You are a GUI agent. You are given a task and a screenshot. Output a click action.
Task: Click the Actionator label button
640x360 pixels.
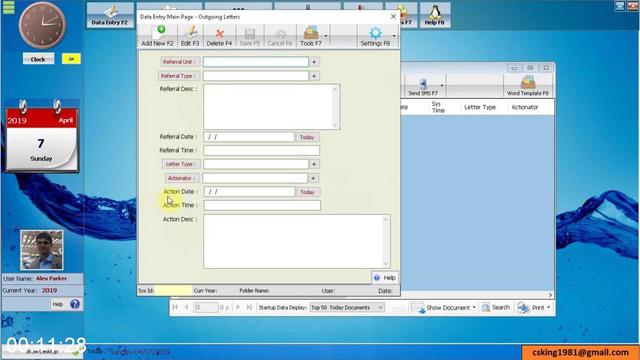(182, 178)
